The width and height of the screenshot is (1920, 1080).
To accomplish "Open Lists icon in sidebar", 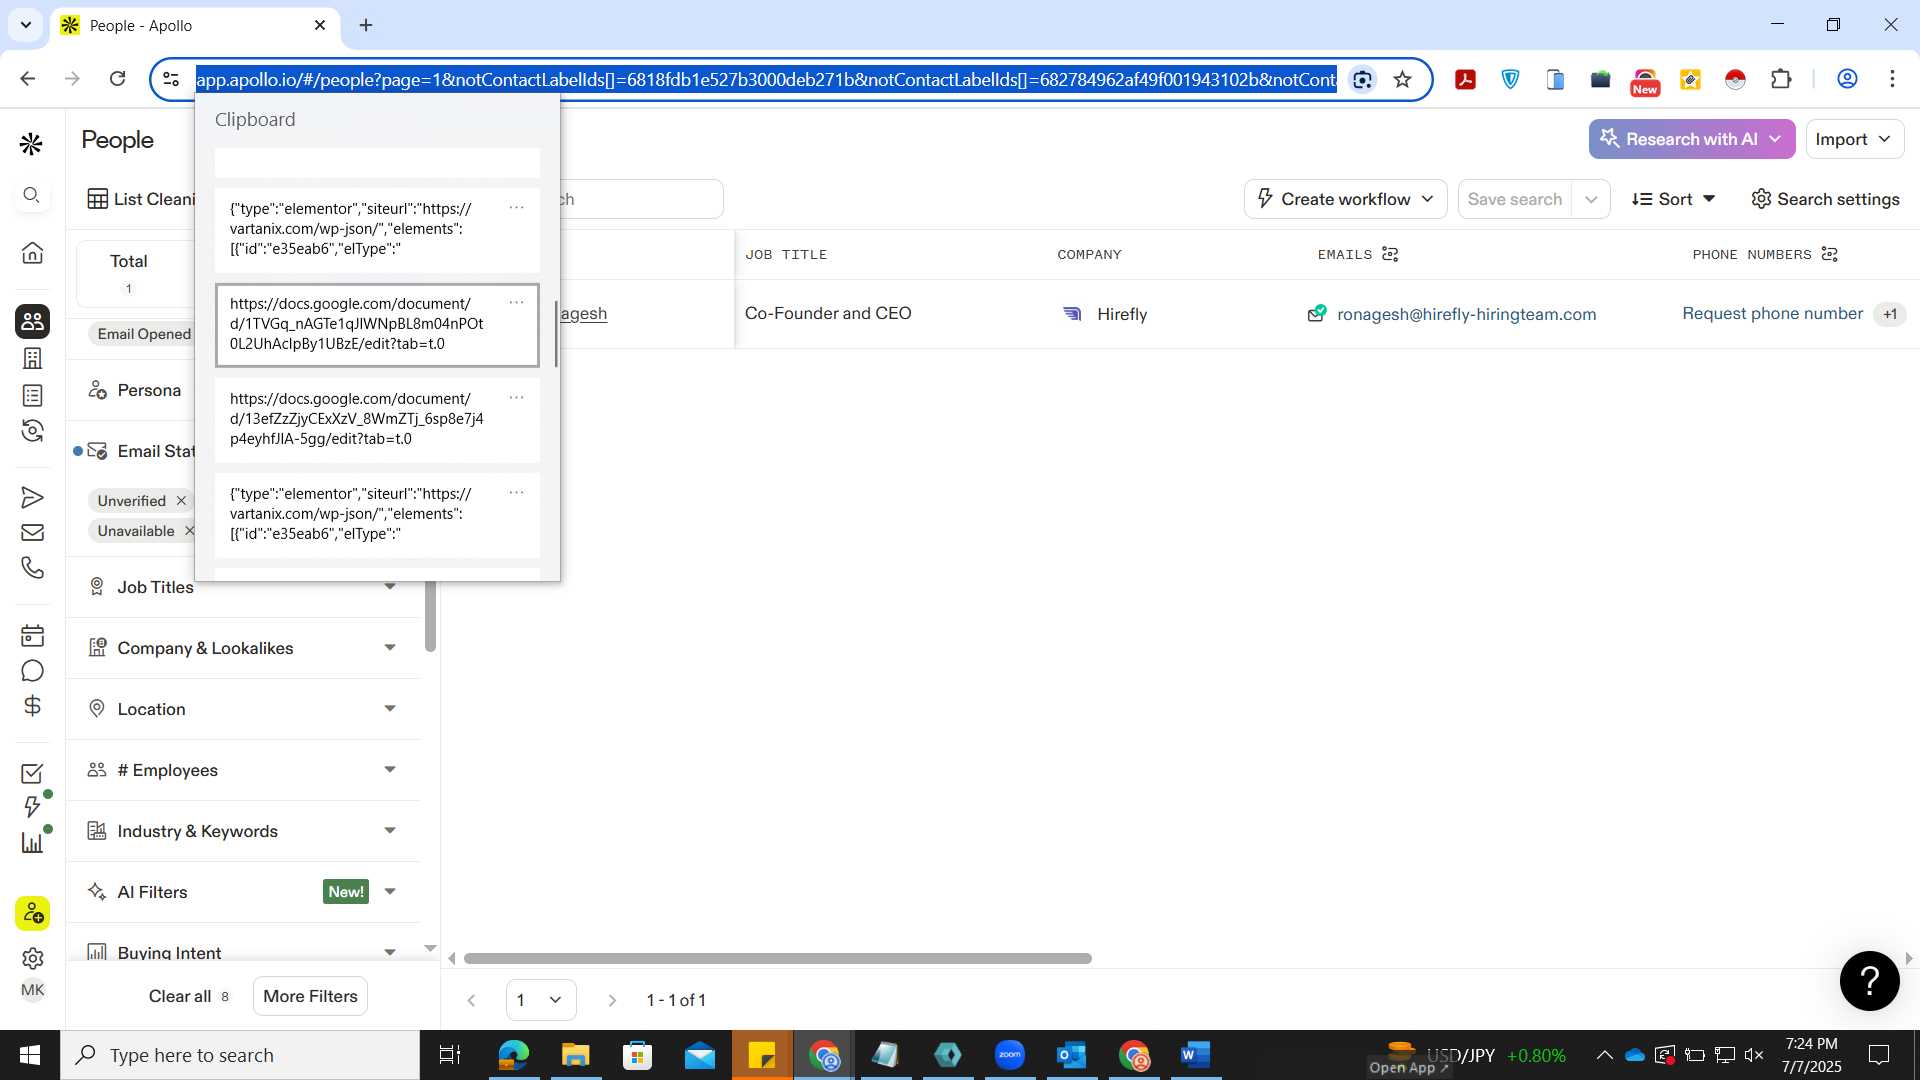I will pyautogui.click(x=32, y=395).
